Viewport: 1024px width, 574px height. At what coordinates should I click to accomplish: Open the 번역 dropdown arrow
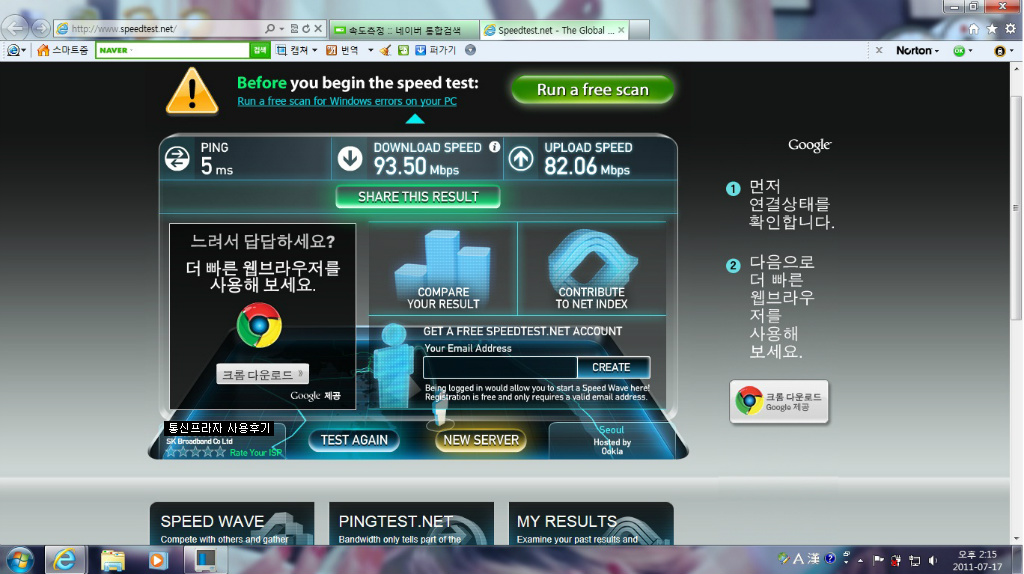370,50
